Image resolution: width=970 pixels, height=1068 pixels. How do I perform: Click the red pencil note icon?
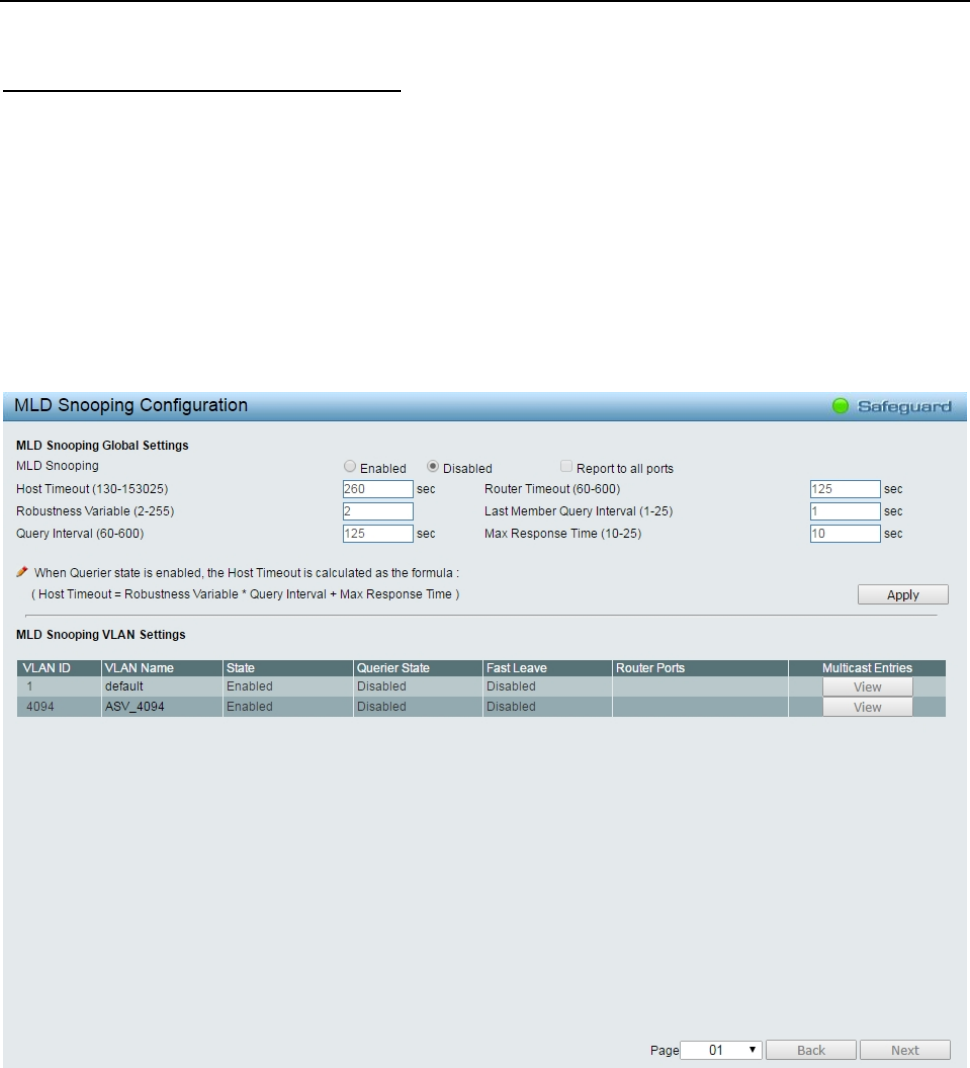coord(22,572)
